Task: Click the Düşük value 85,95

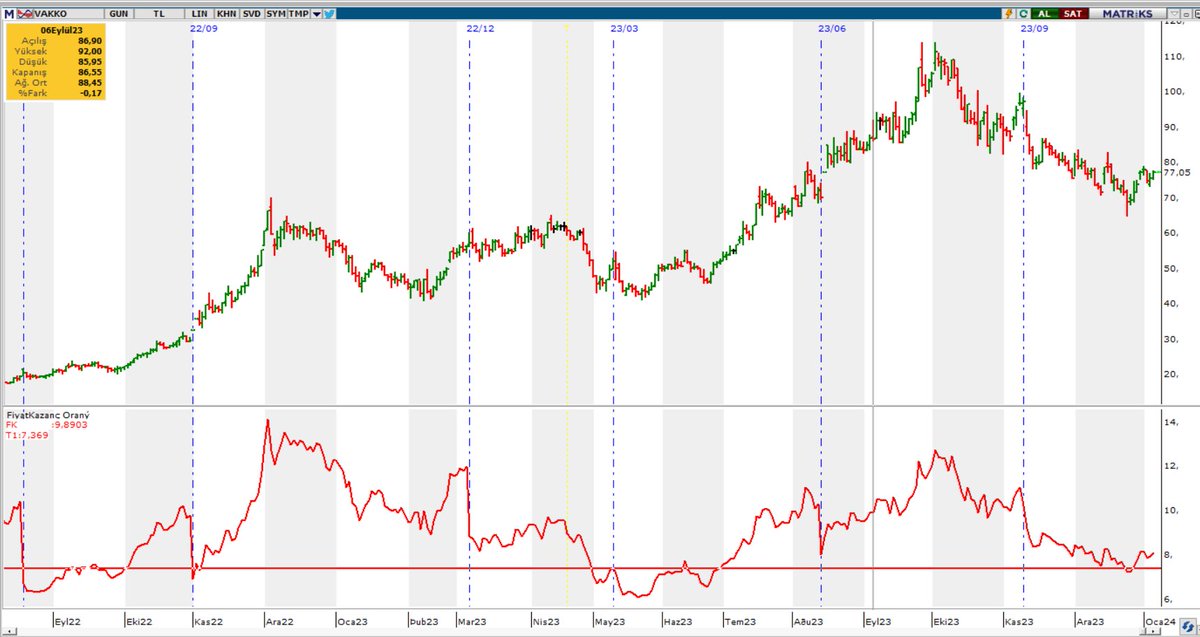Action: pos(90,64)
